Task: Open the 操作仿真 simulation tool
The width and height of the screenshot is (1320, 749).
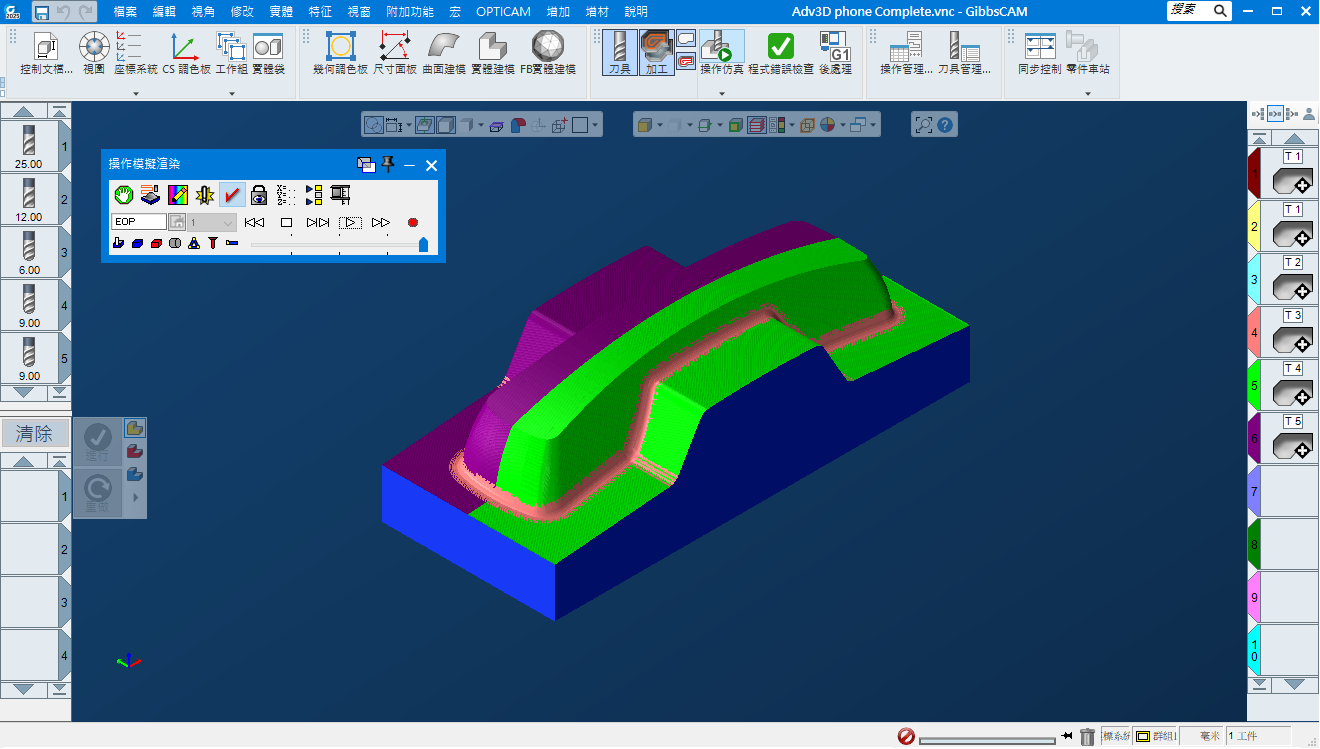Action: tap(721, 51)
